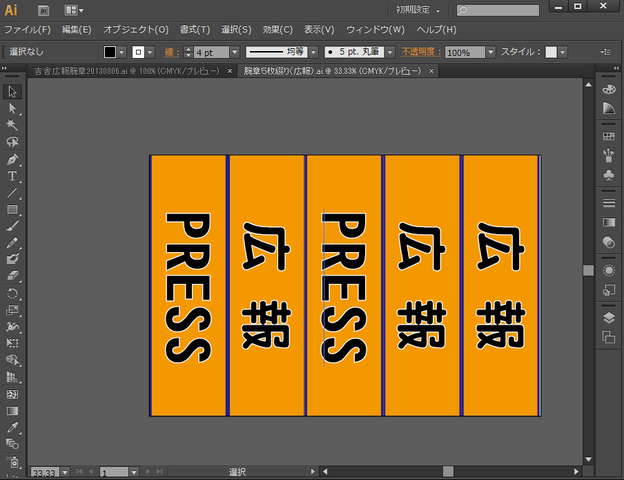This screenshot has height=480, width=624.
Task: Open the Color panel palette icon
Action: point(608,89)
